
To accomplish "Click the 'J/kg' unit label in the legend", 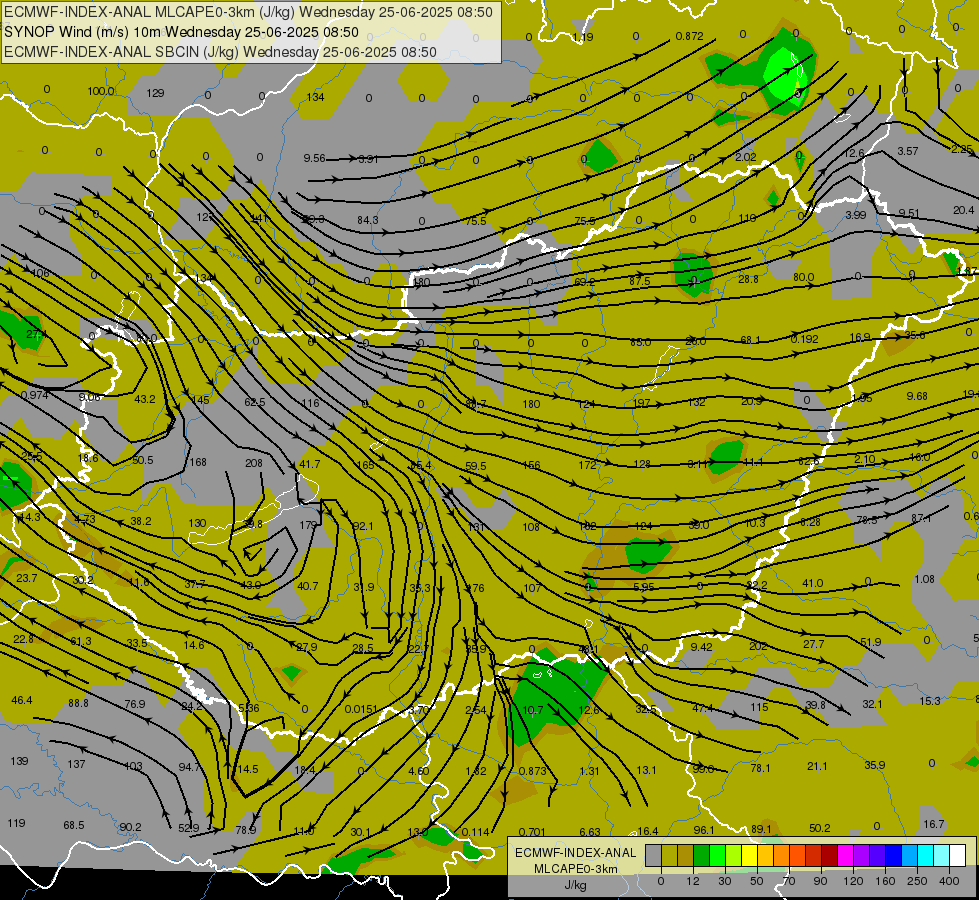I will point(576,885).
